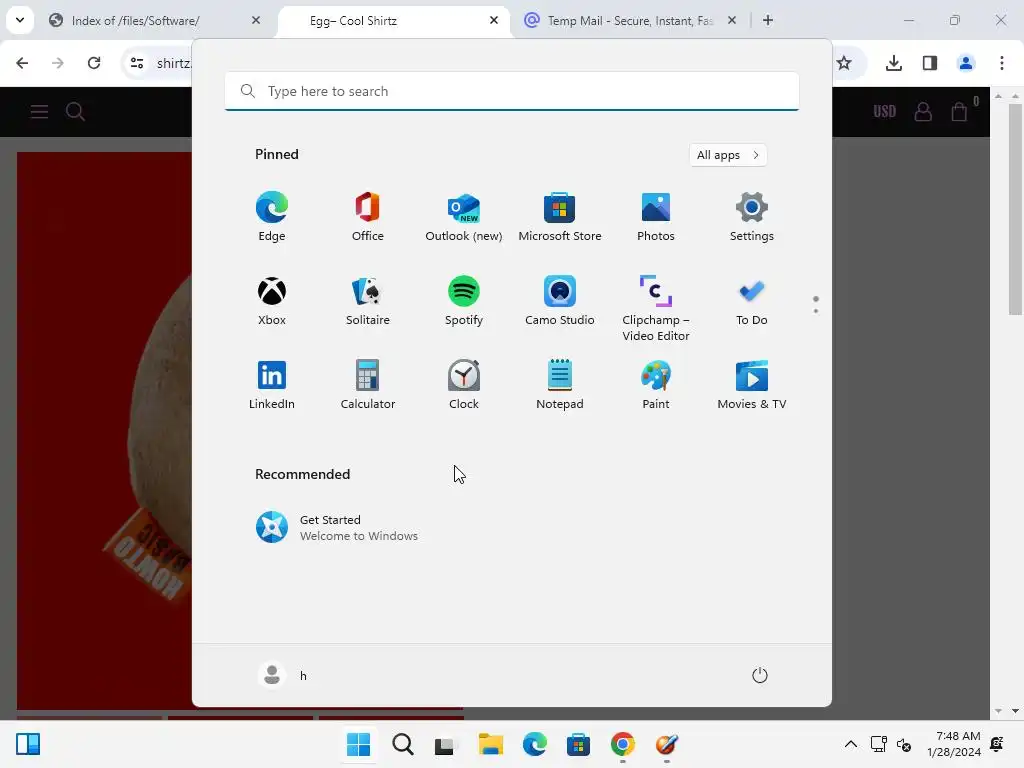Open the Calculator app
Image resolution: width=1024 pixels, height=768 pixels.
pyautogui.click(x=368, y=385)
